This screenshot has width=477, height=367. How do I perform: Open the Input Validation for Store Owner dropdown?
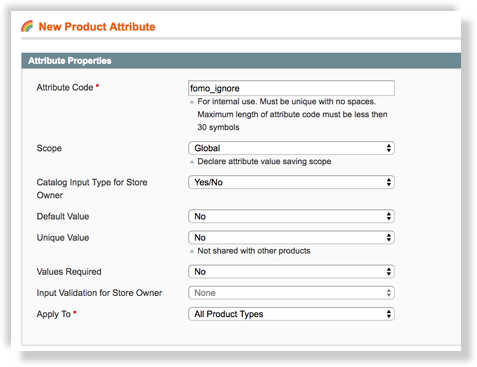point(291,293)
